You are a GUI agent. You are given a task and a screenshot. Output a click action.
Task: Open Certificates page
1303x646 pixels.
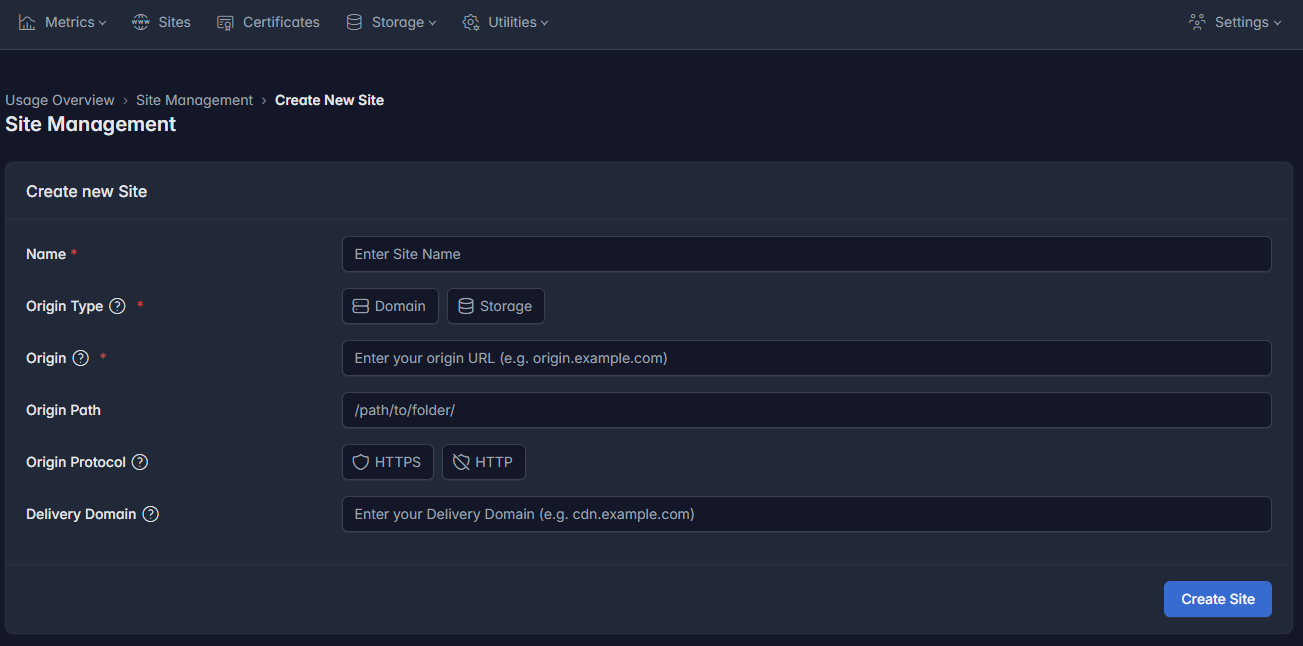pyautogui.click(x=268, y=22)
